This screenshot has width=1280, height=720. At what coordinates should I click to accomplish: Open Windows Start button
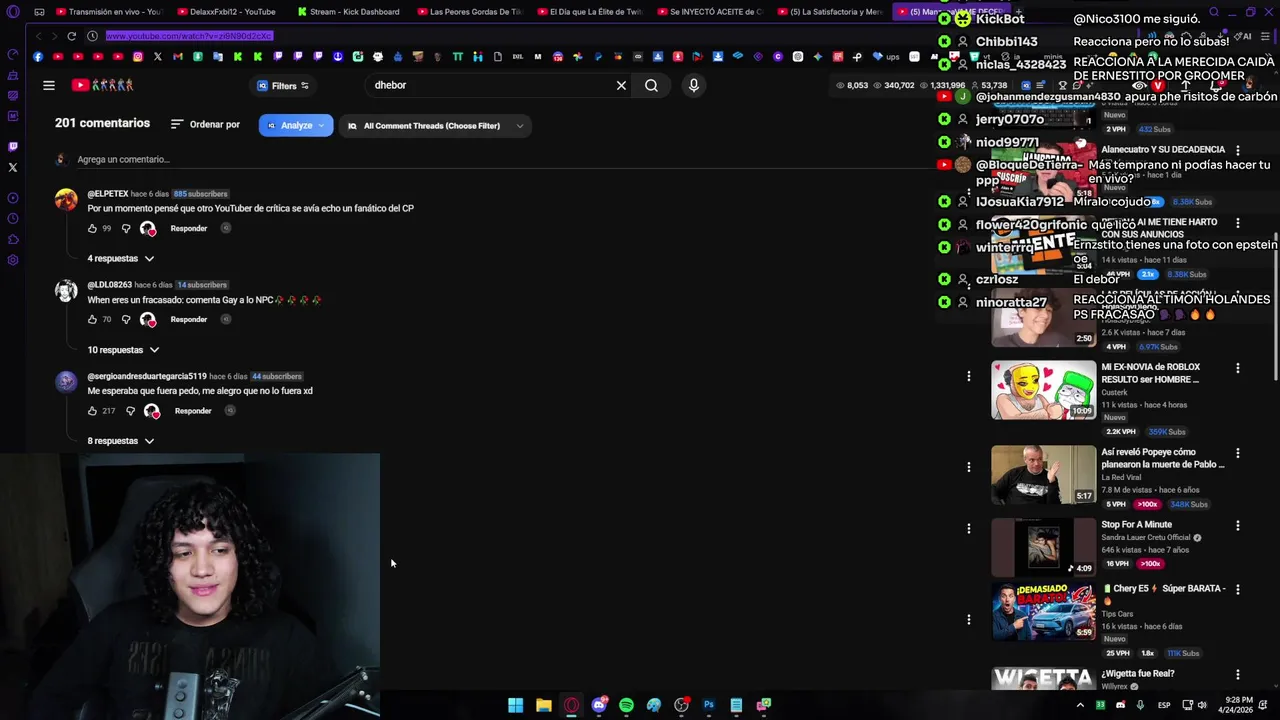(515, 705)
